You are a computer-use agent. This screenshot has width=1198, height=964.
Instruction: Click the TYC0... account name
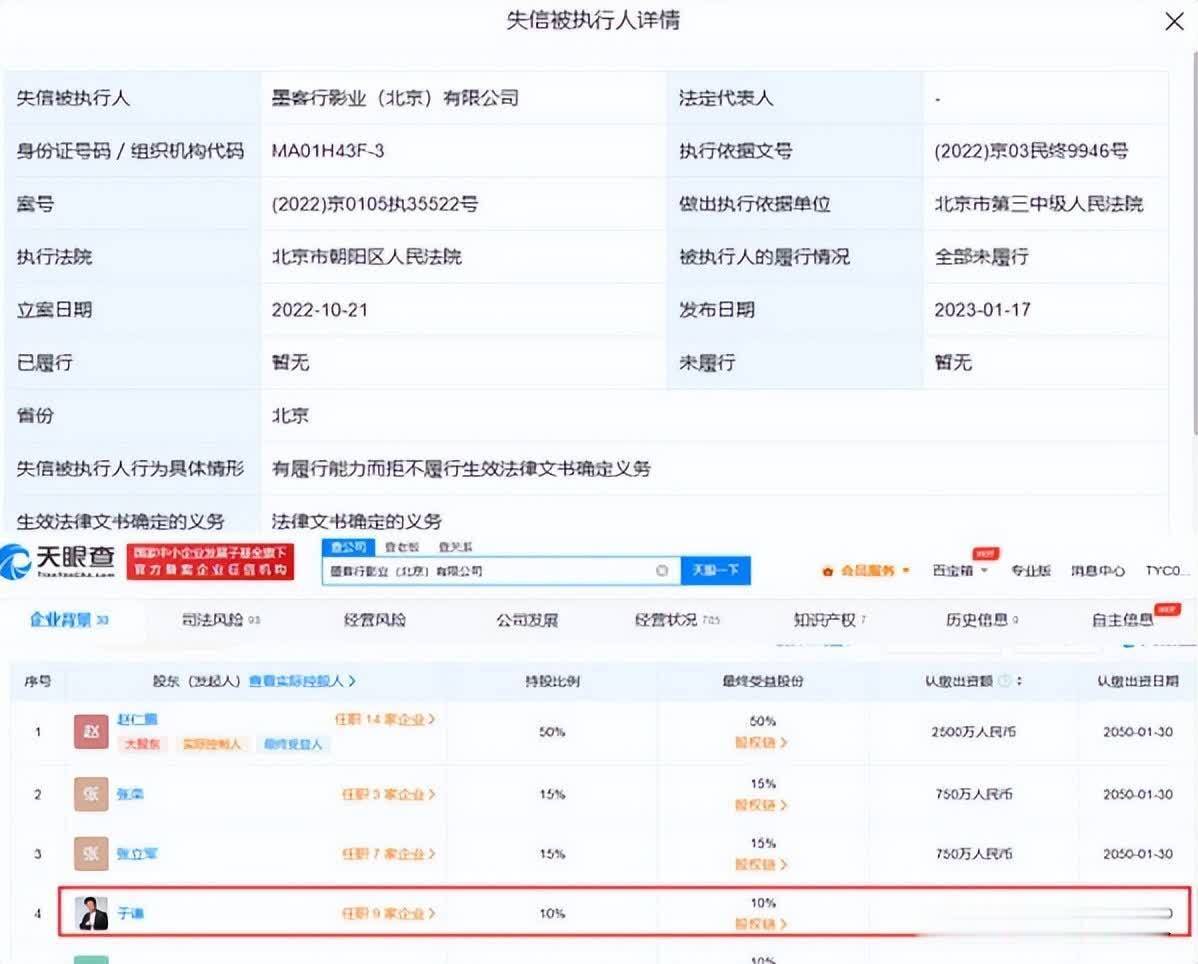click(1167, 571)
